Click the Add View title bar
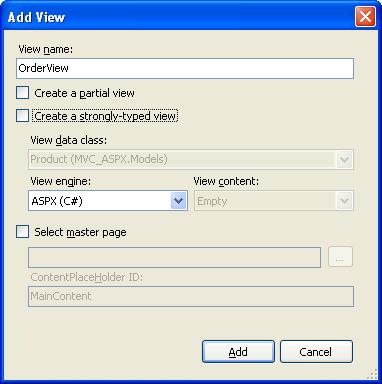This screenshot has height=384, width=382. point(180,17)
